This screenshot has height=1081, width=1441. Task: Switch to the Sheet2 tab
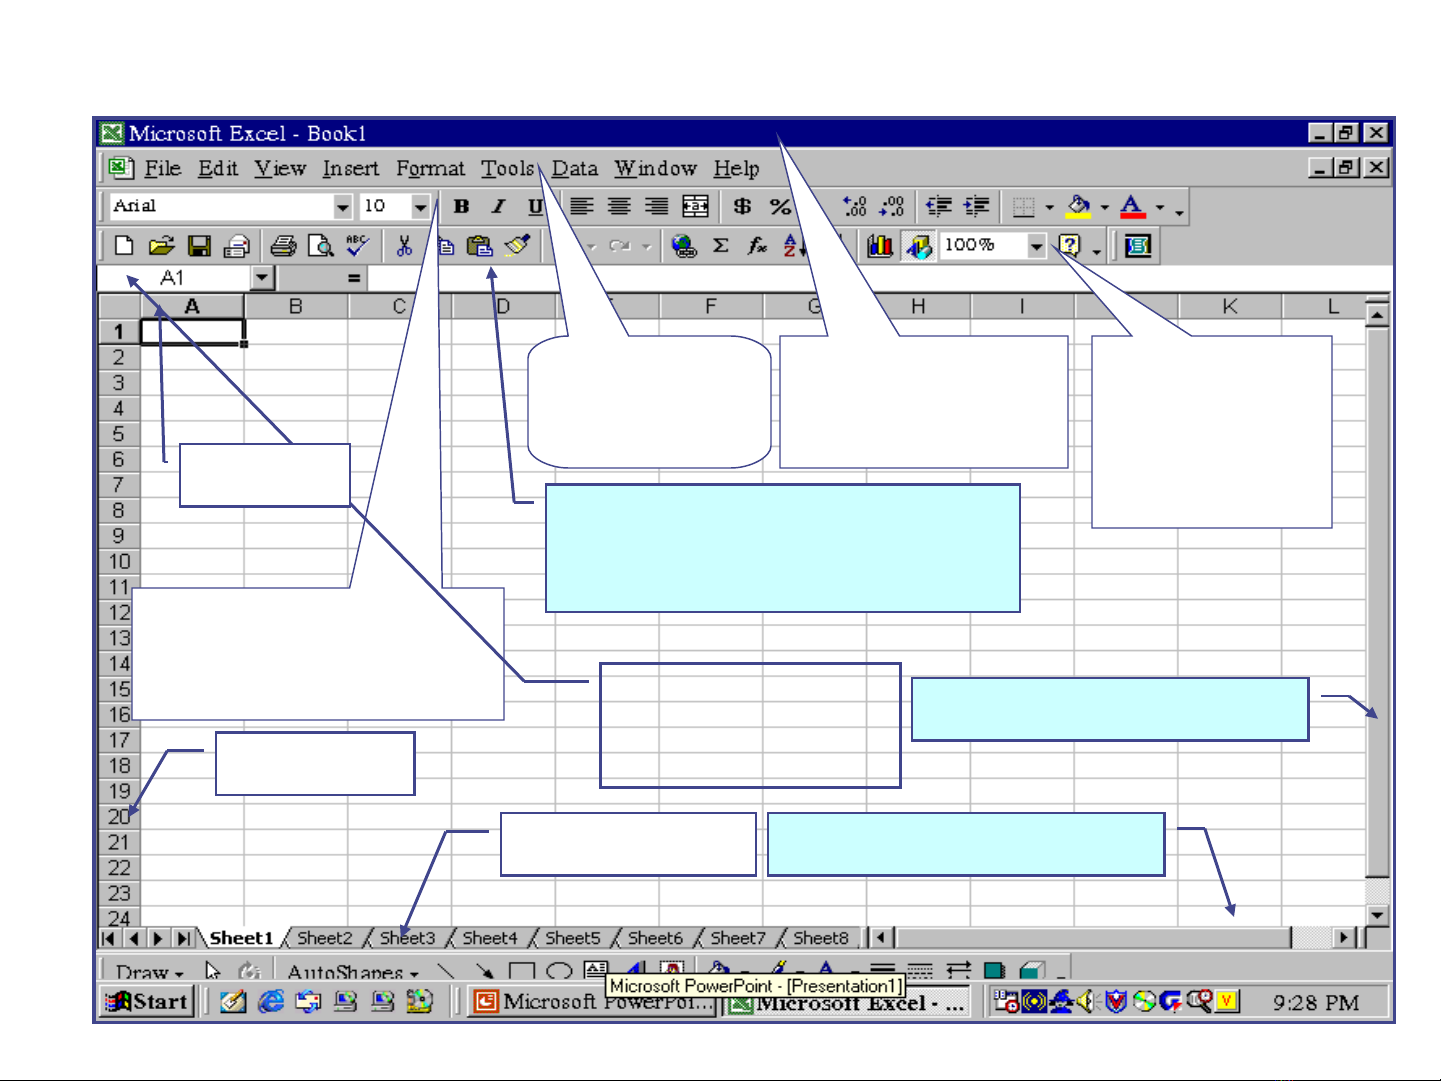click(x=324, y=938)
